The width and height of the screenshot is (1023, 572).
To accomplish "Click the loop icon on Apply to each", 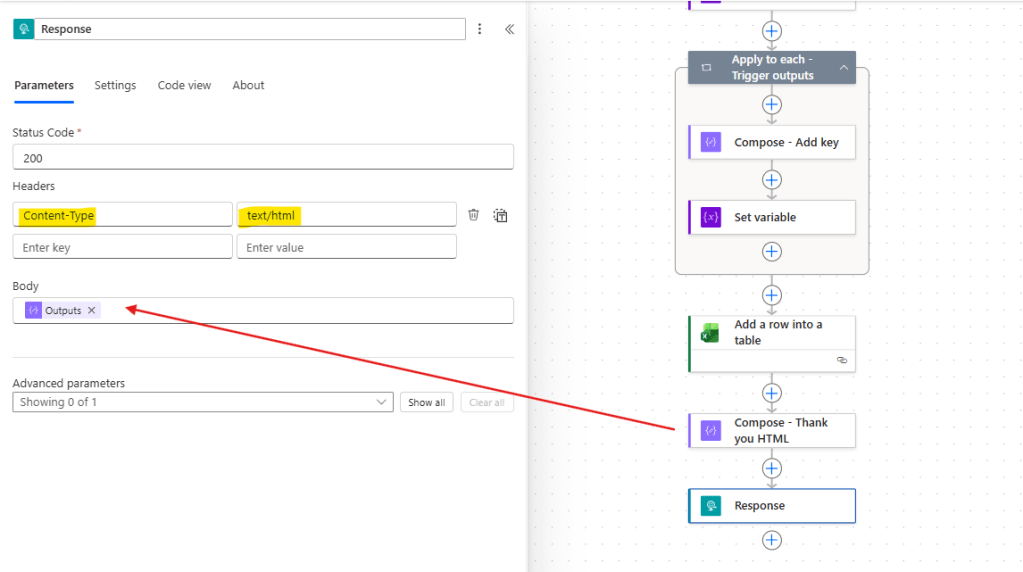I will (x=706, y=68).
